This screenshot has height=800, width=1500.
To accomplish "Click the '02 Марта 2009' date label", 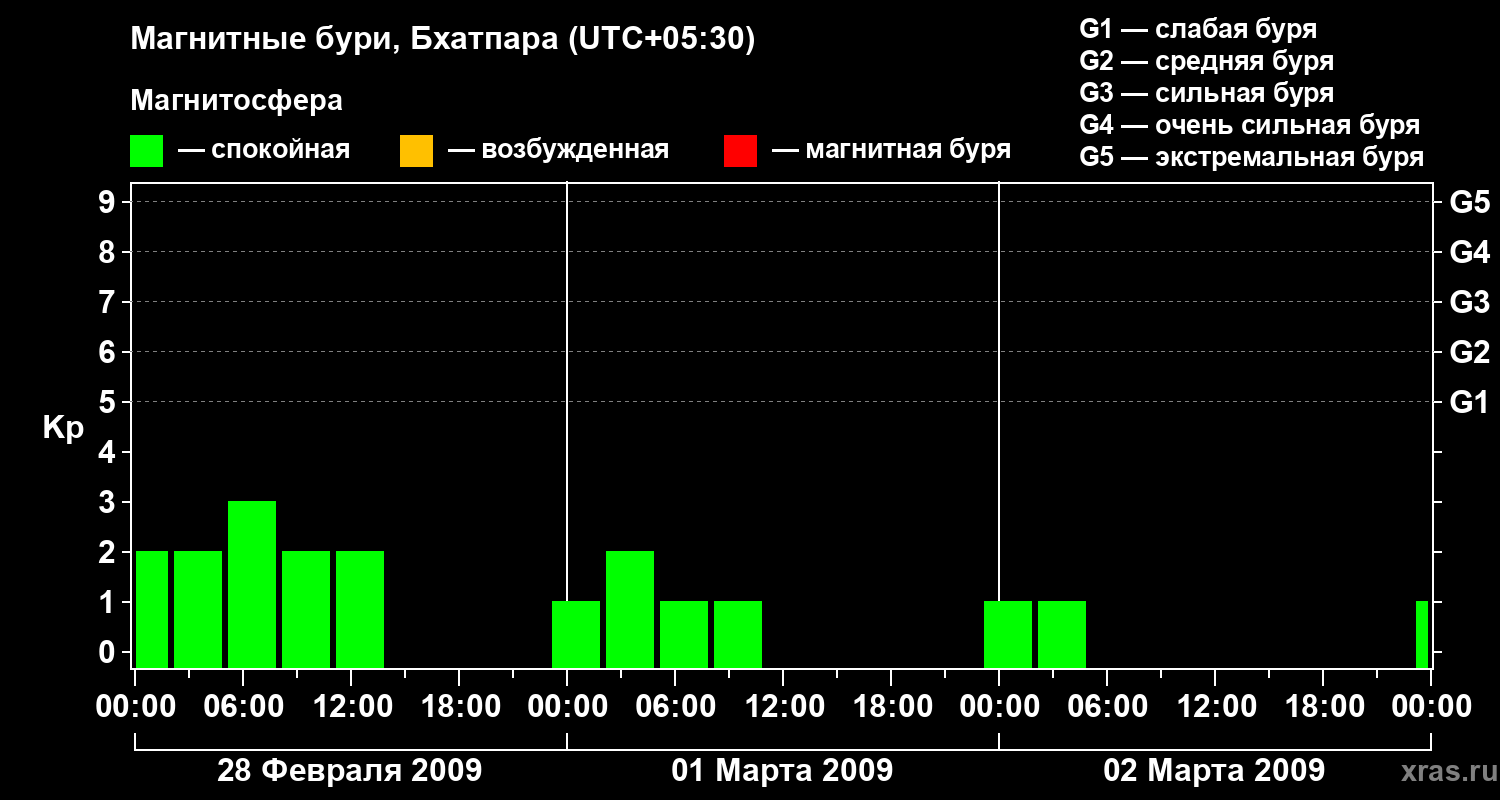I will (x=1214, y=771).
